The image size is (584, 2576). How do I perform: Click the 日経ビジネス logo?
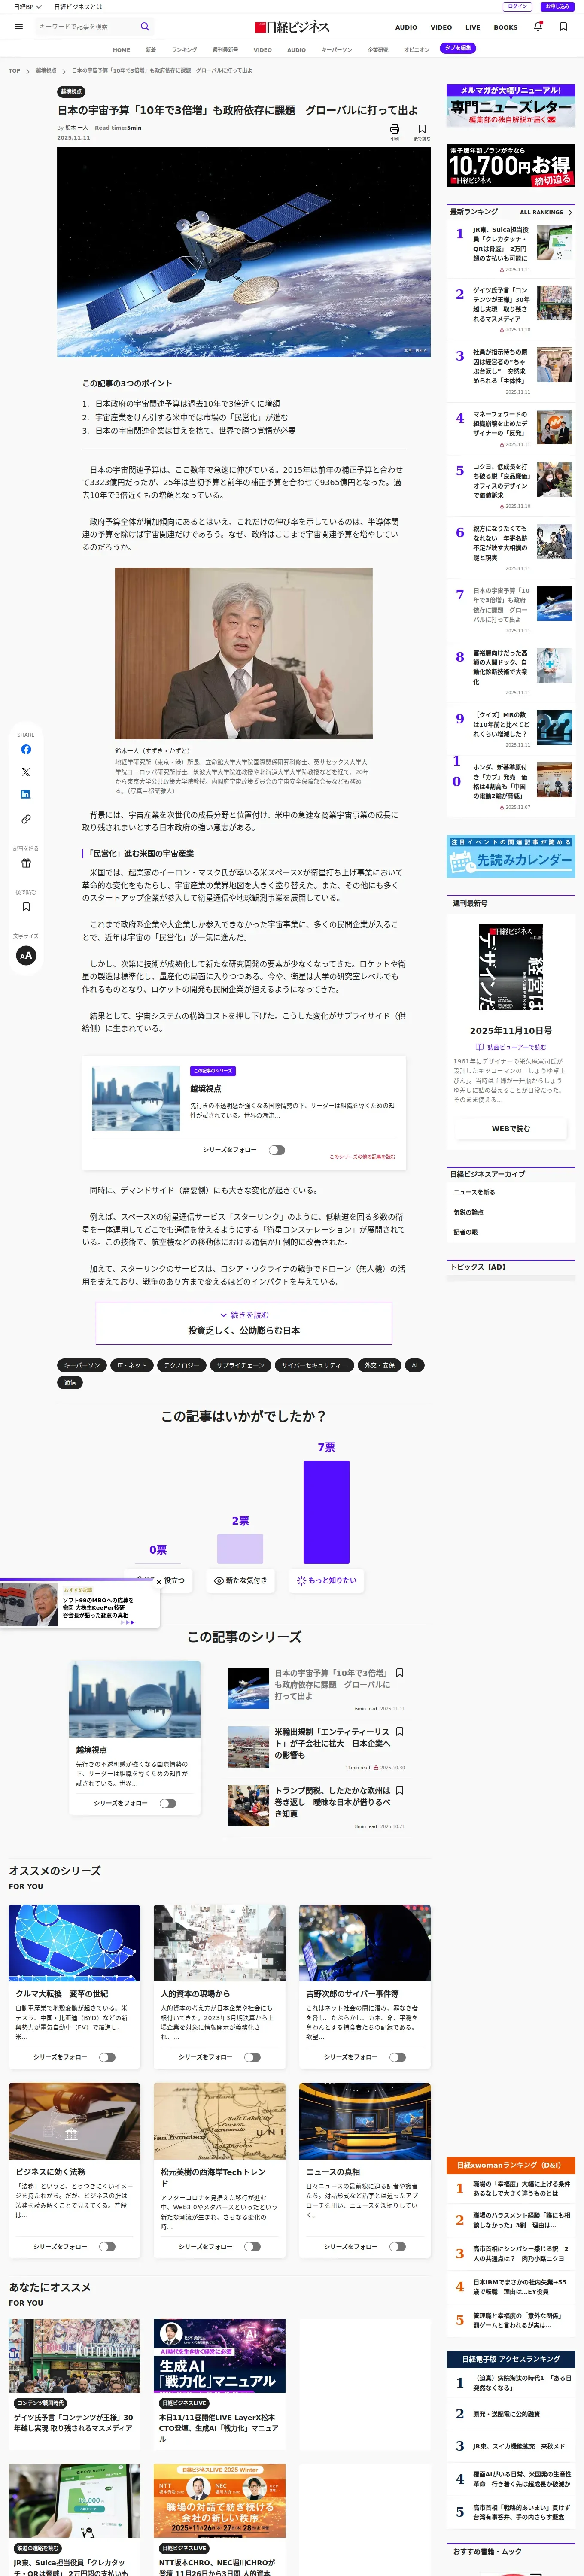(x=292, y=27)
